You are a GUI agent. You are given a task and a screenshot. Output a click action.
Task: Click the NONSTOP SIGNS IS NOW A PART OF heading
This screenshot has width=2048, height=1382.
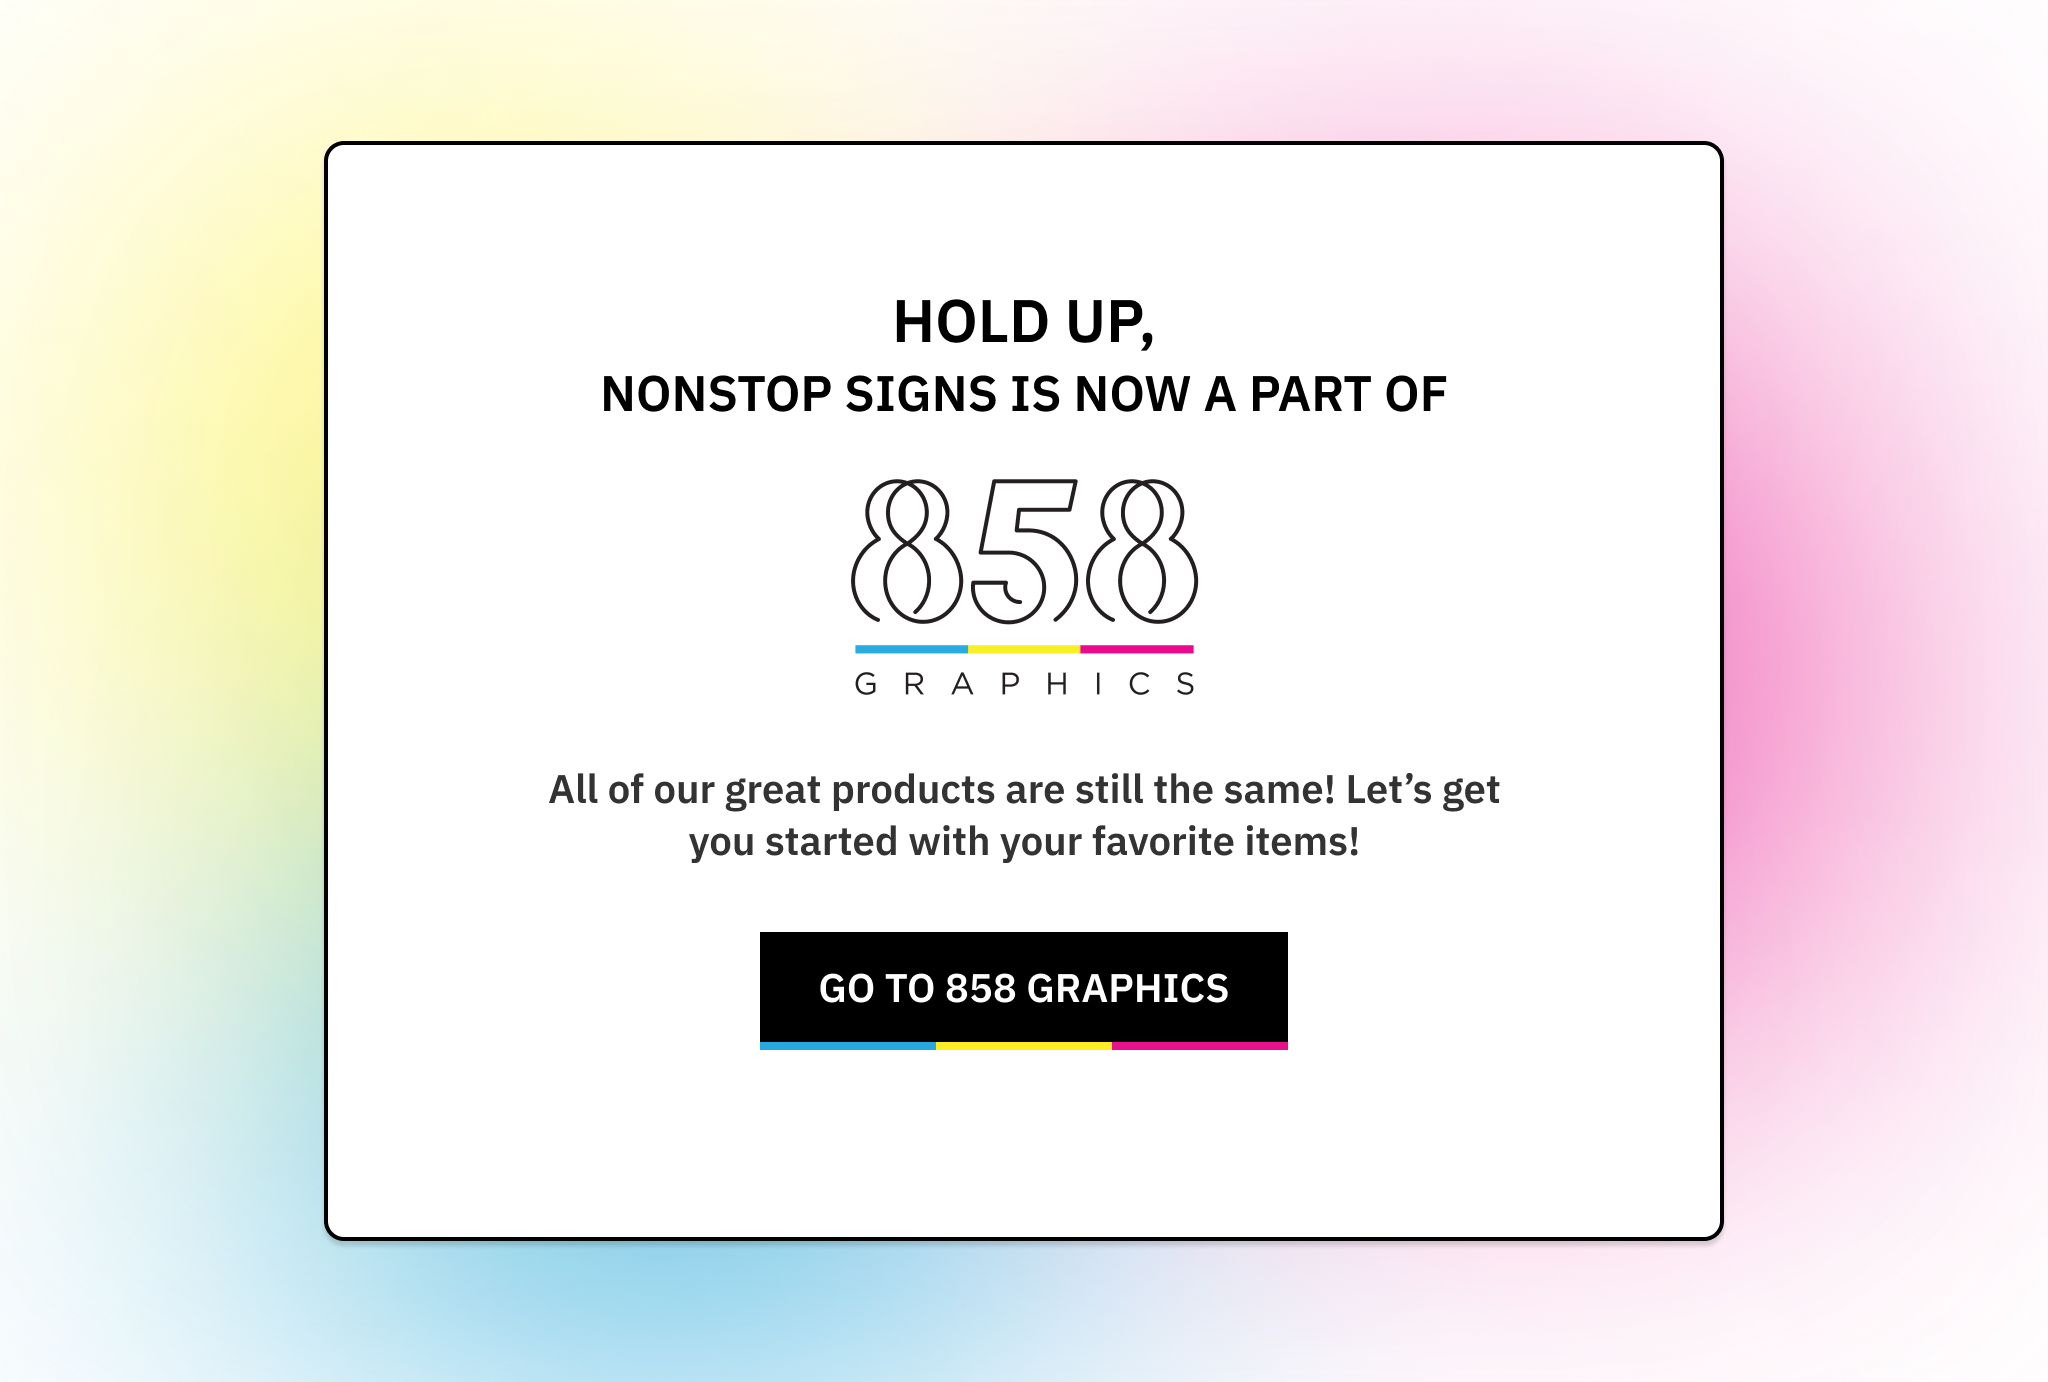click(1023, 394)
